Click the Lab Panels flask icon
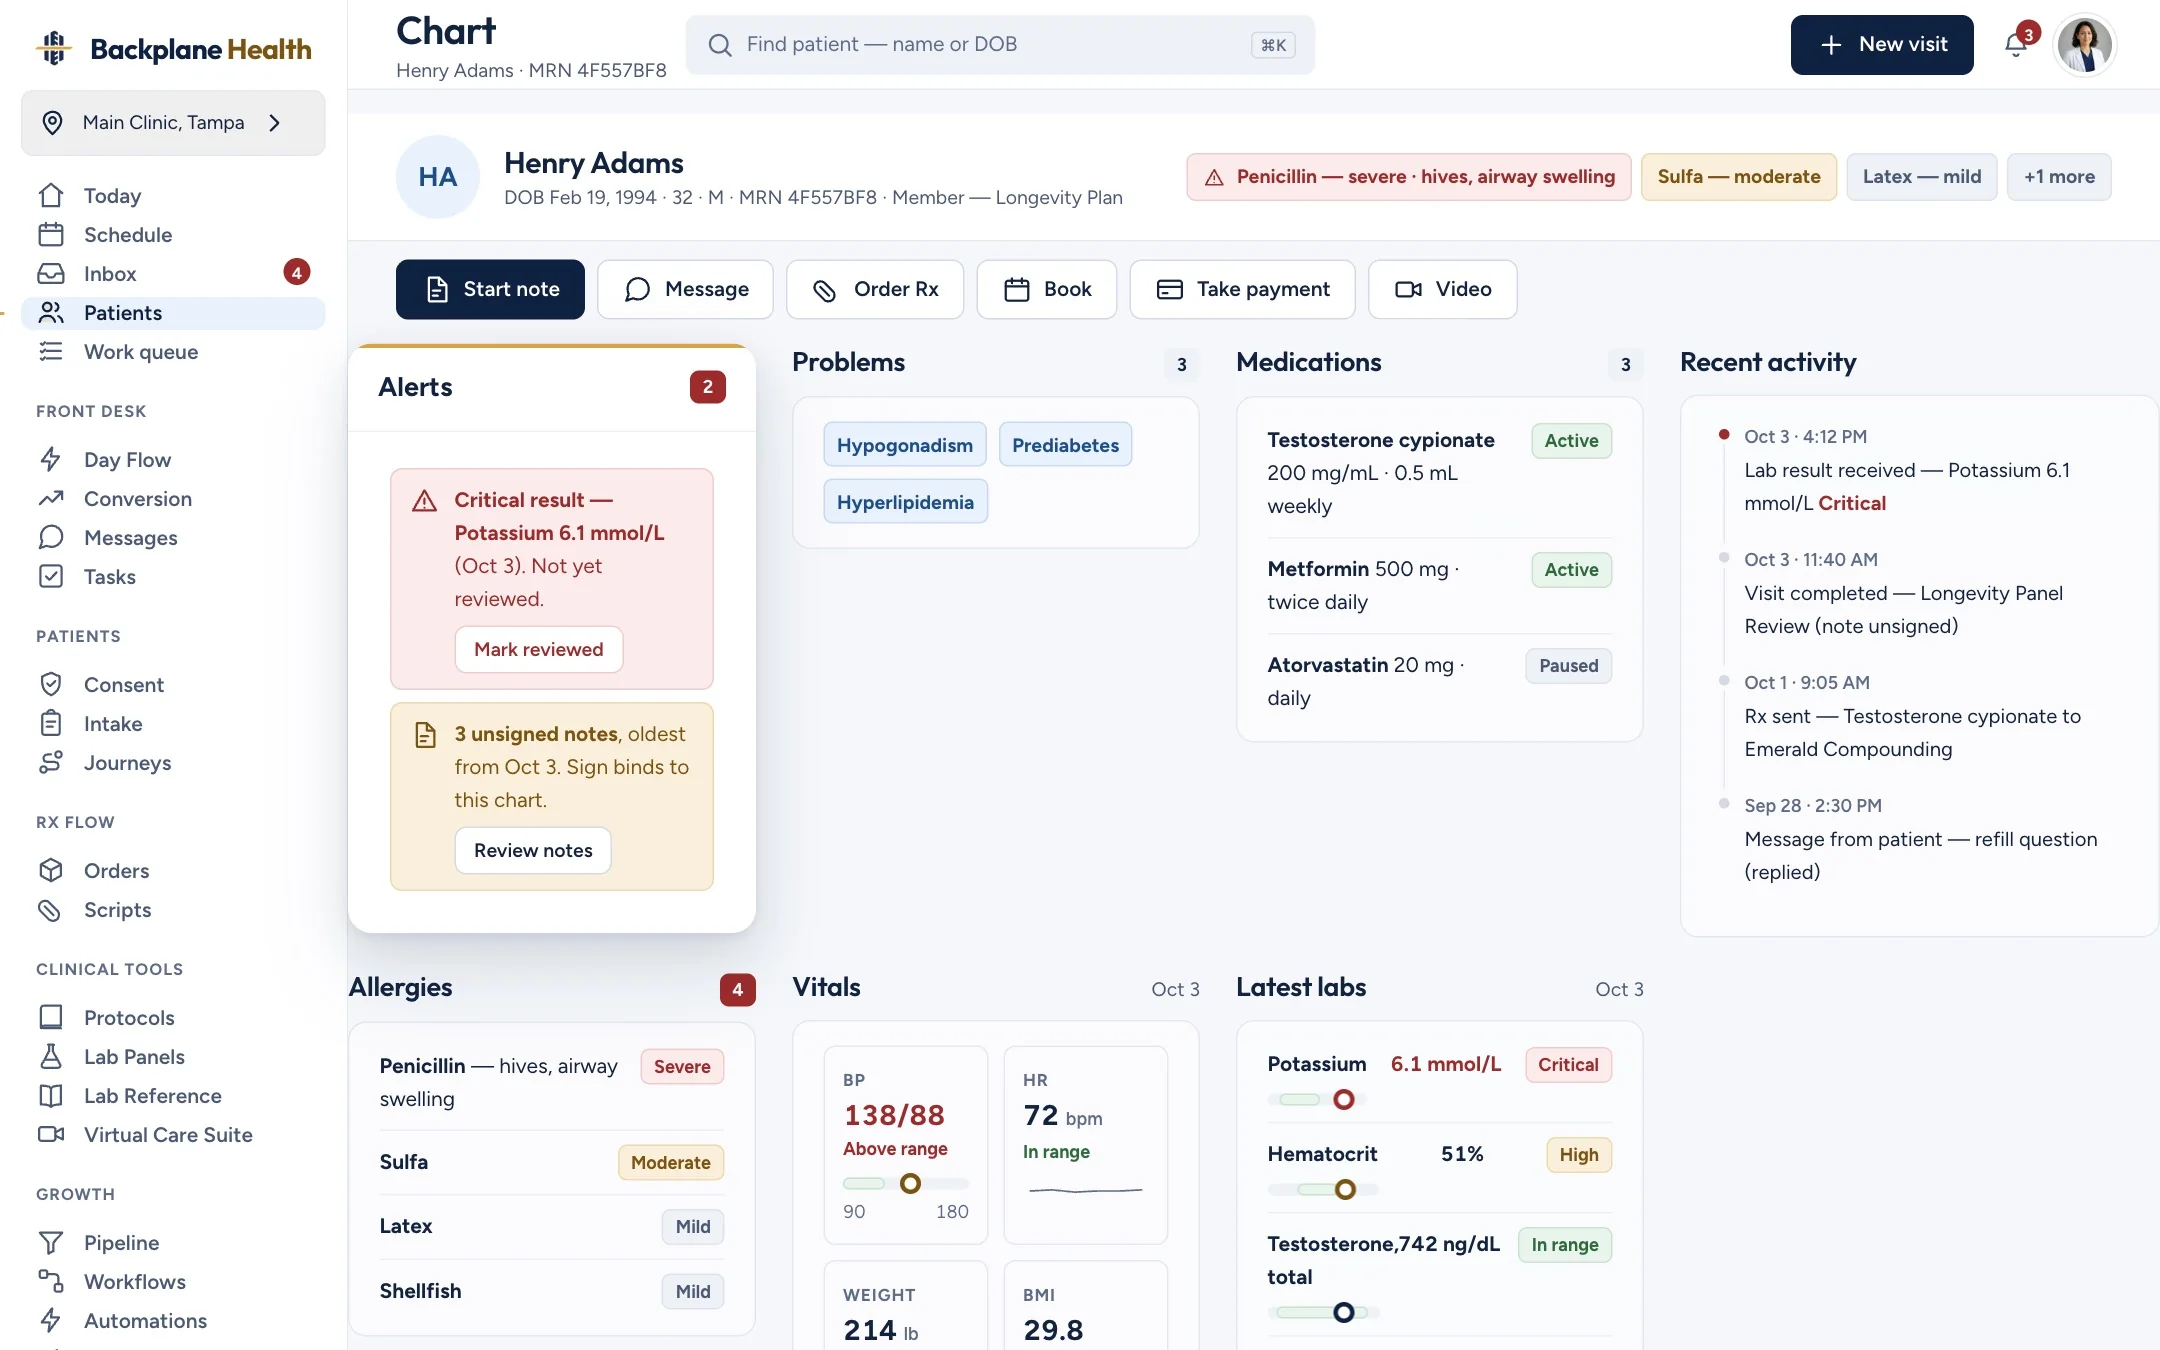The height and width of the screenshot is (1350, 2160). pyautogui.click(x=51, y=1056)
